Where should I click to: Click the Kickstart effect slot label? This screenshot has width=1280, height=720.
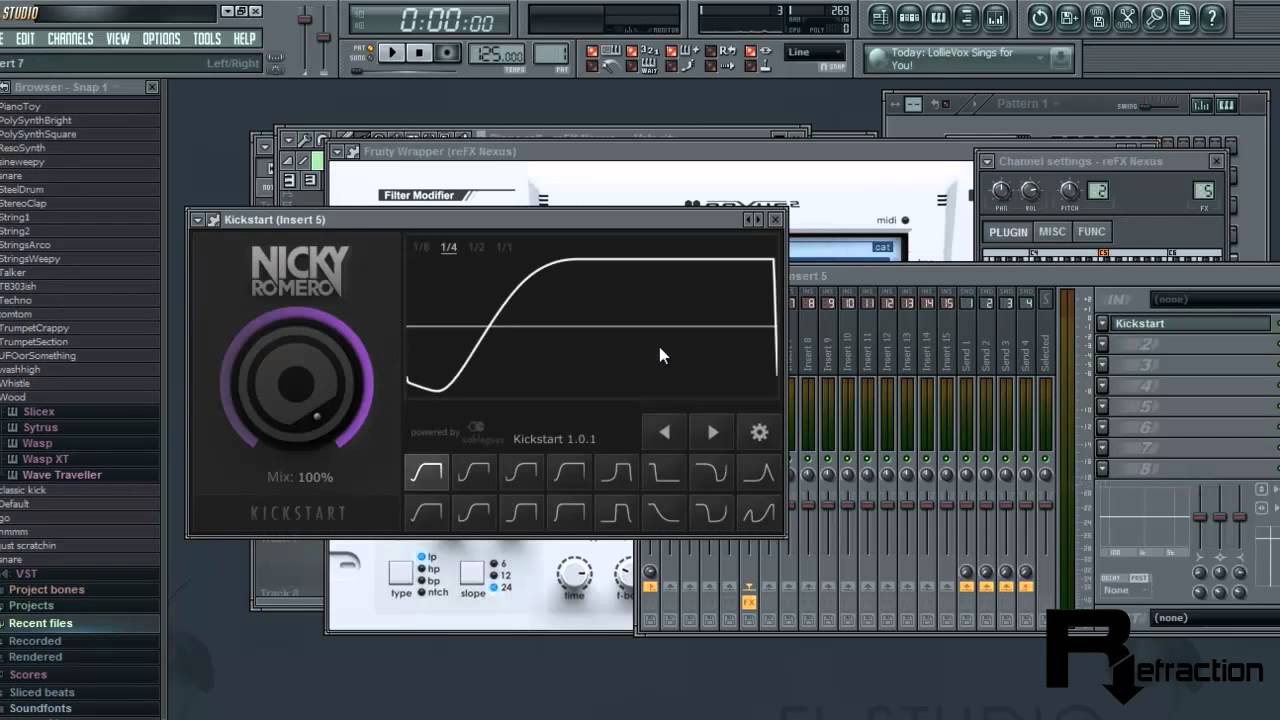[1192, 323]
